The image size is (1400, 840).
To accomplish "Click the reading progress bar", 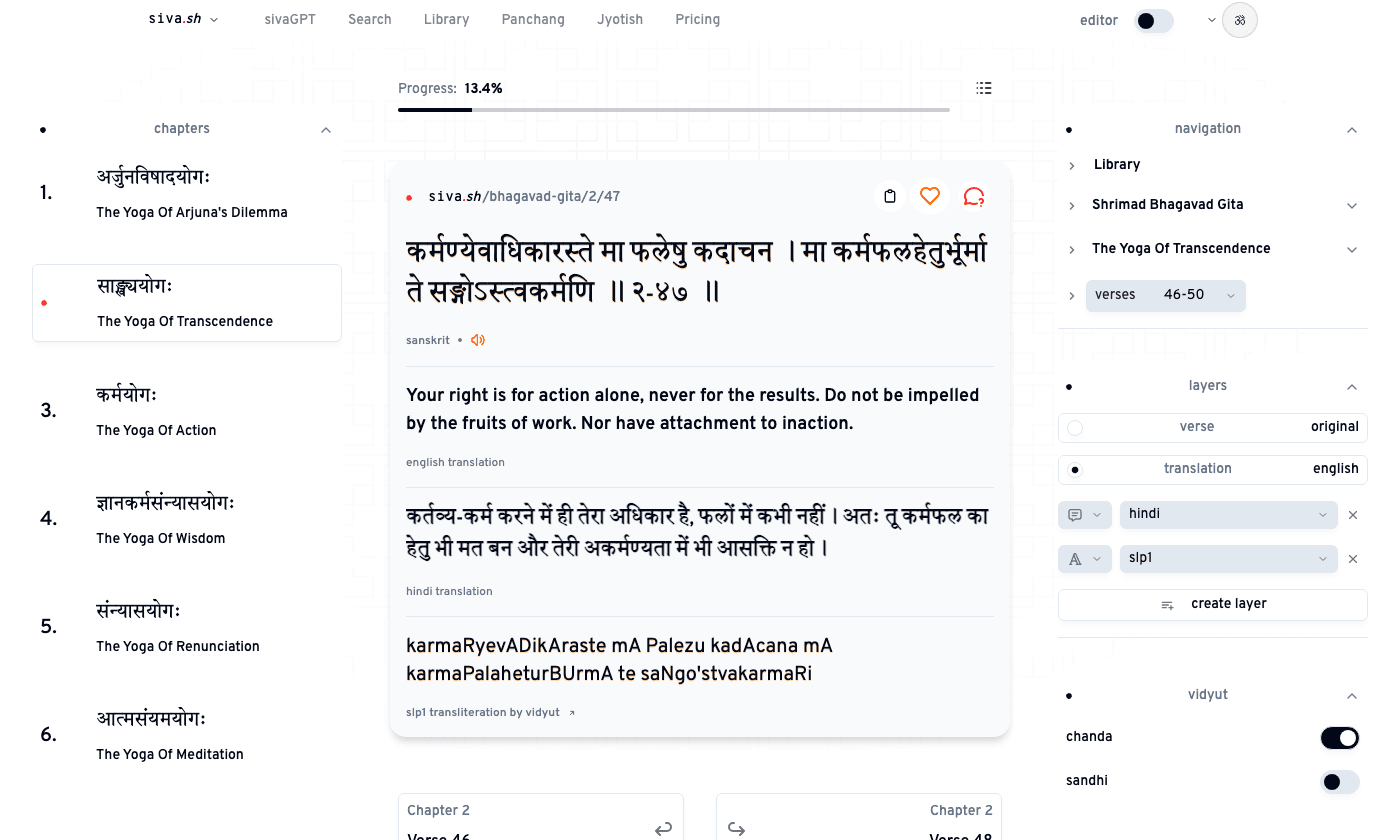I will click(674, 109).
